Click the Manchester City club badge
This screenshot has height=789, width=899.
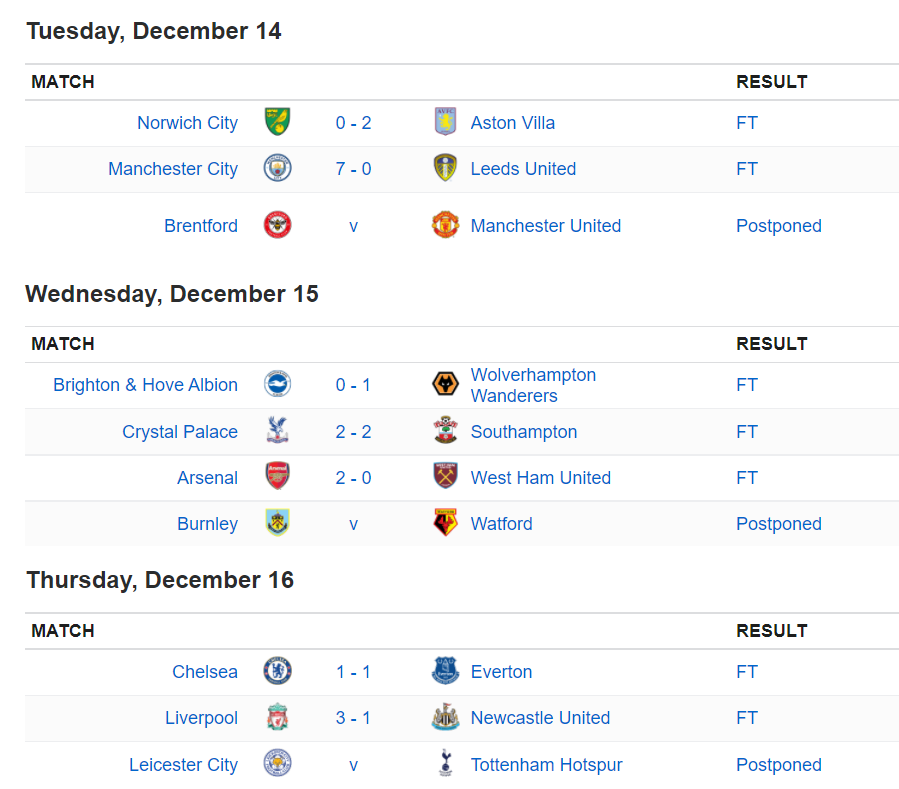click(x=277, y=169)
